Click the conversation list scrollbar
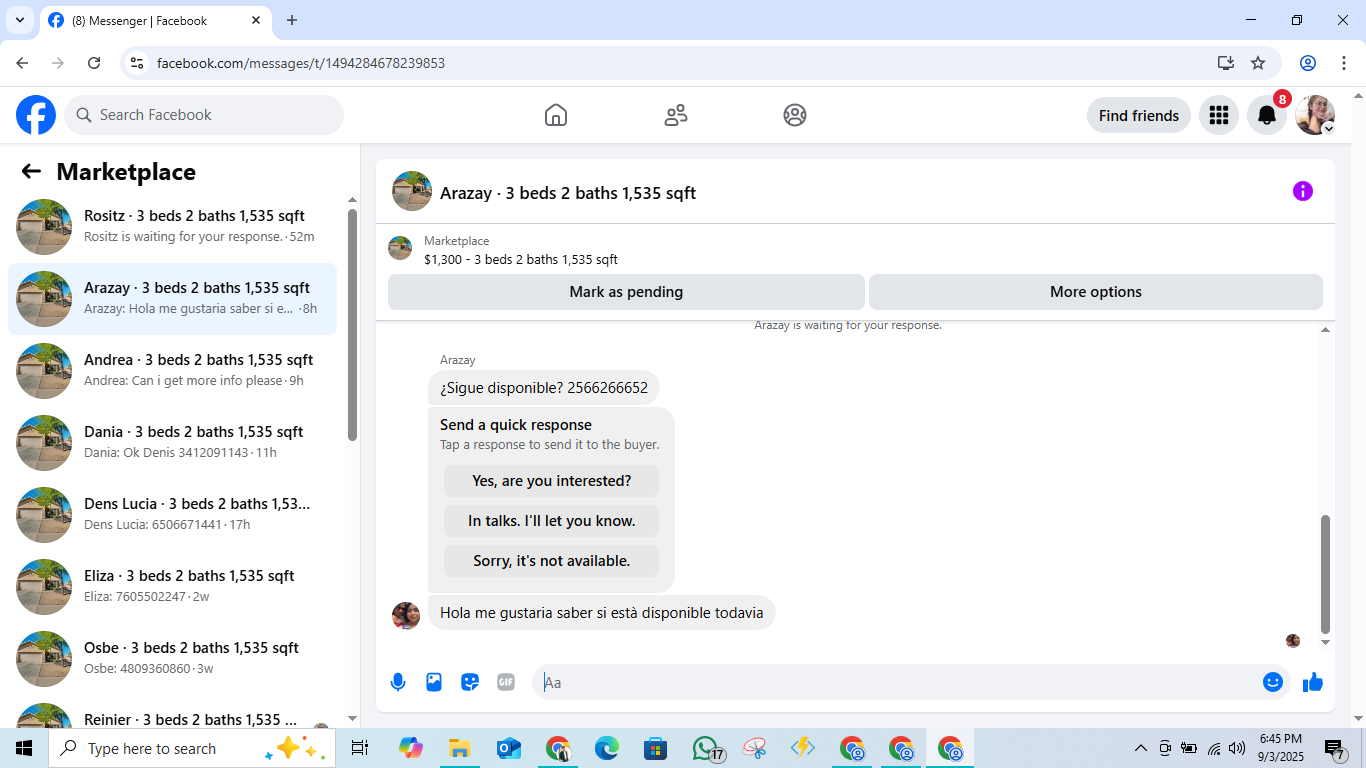This screenshot has height=768, width=1366. [x=352, y=325]
